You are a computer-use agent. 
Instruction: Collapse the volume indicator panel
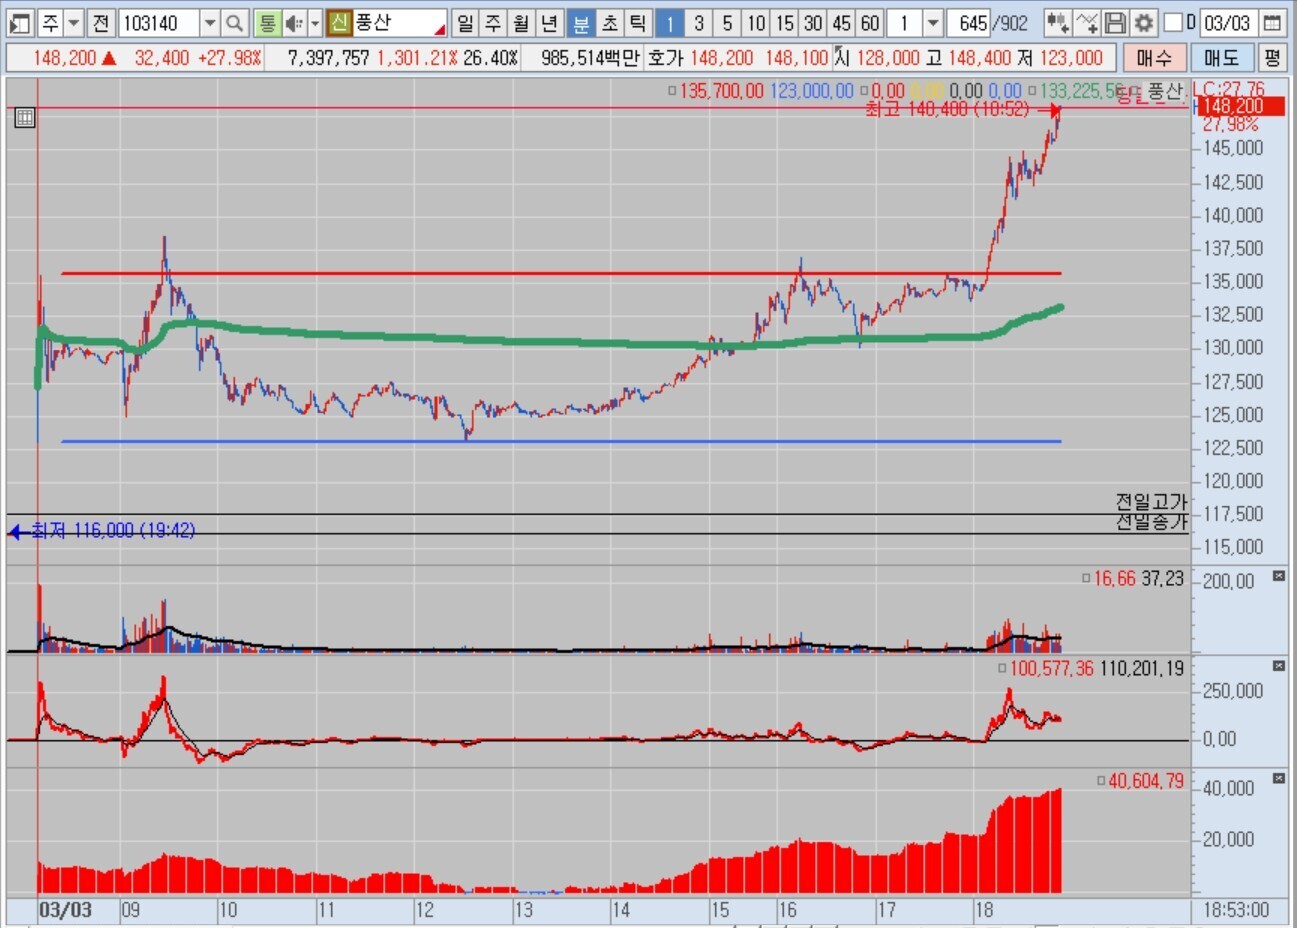click(1279, 576)
